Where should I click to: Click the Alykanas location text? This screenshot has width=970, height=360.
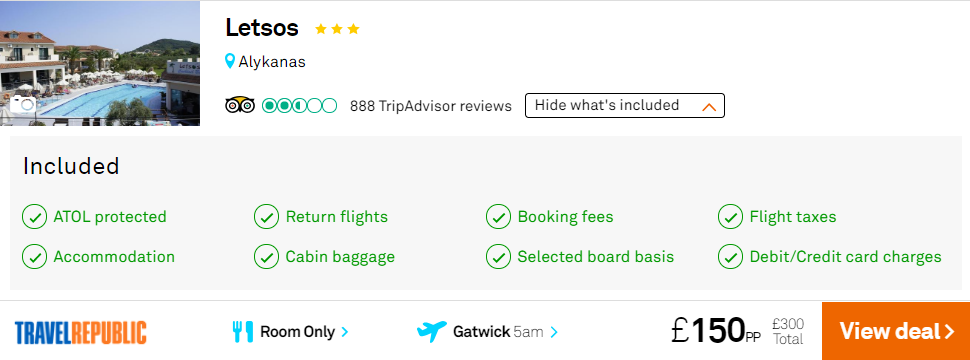(272, 62)
